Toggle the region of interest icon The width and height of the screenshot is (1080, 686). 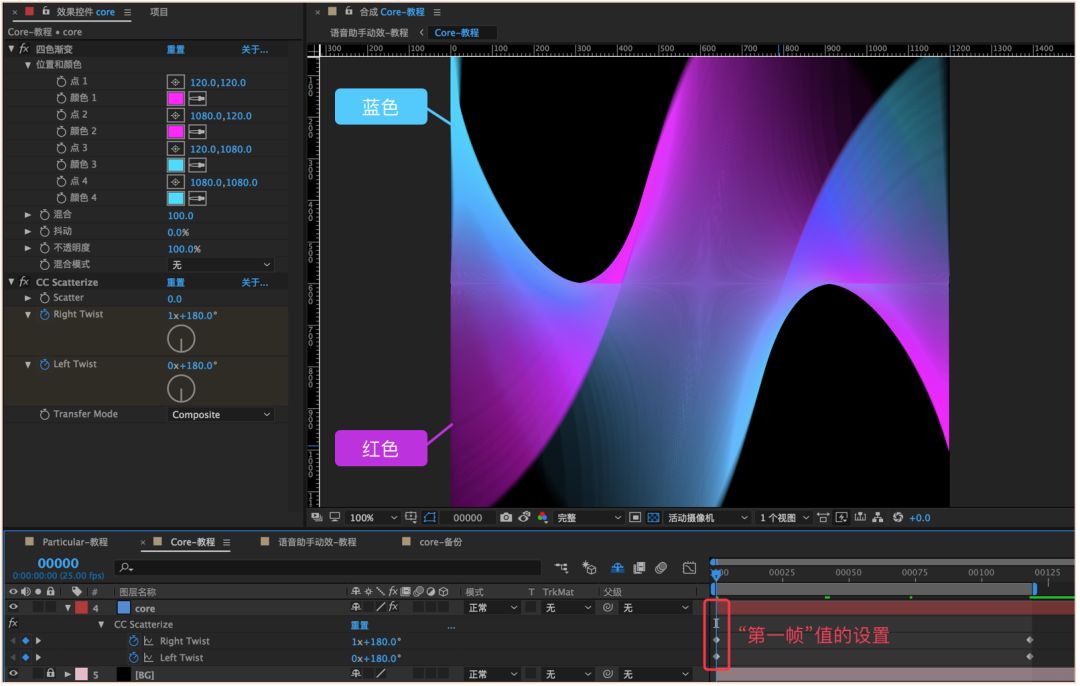point(635,518)
